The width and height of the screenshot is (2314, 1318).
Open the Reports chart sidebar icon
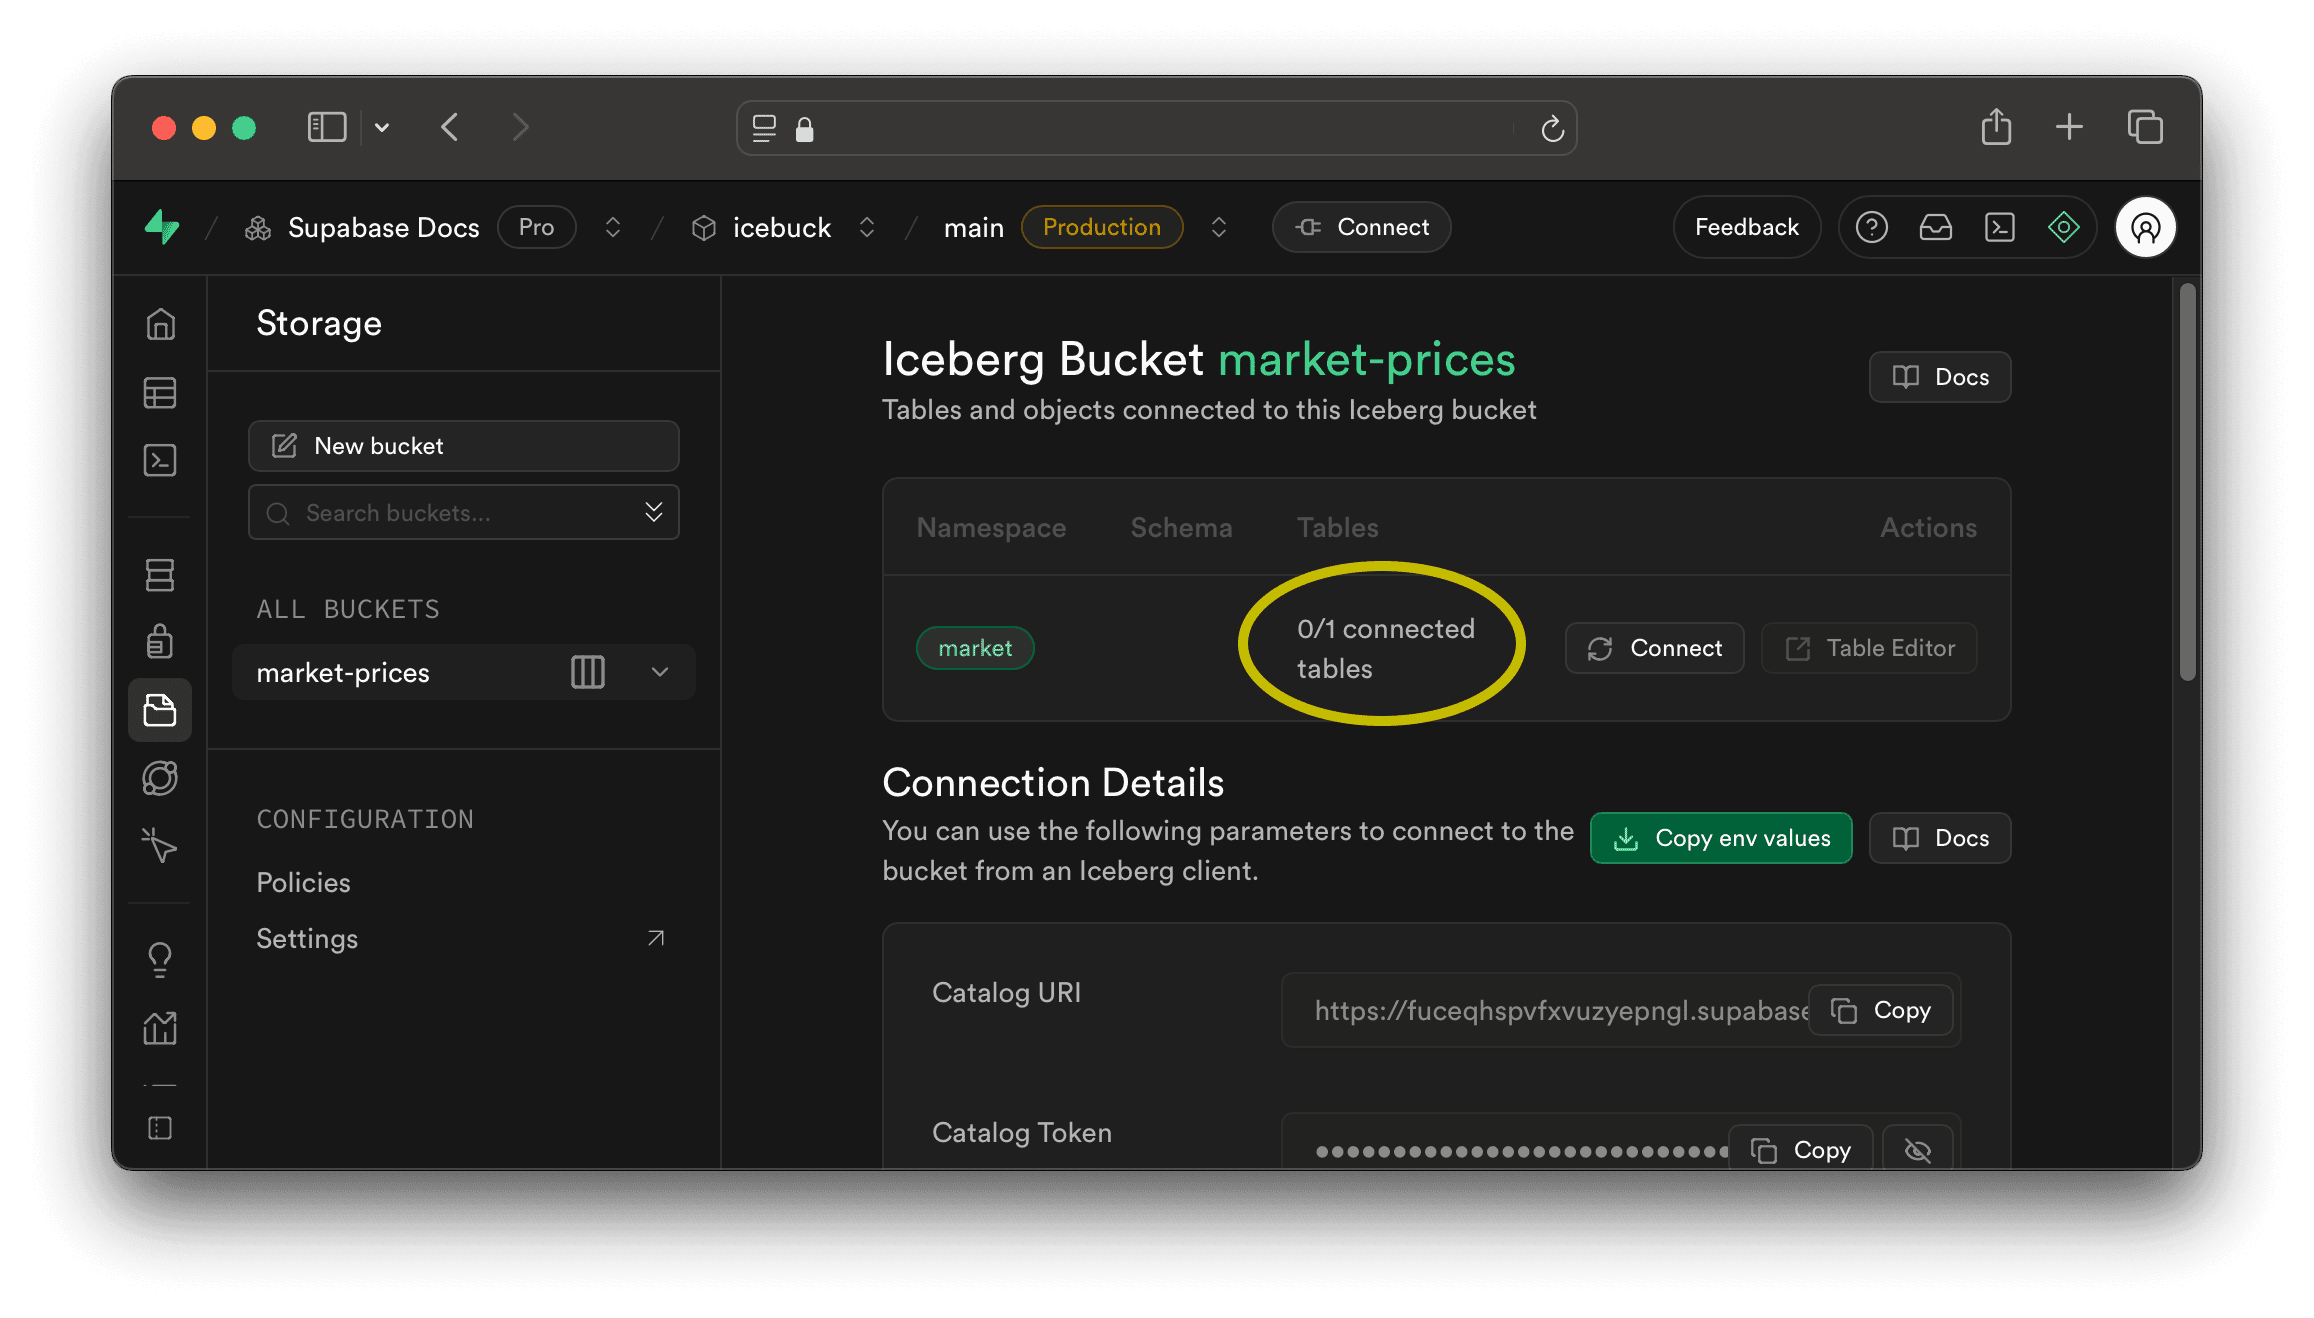160,1028
